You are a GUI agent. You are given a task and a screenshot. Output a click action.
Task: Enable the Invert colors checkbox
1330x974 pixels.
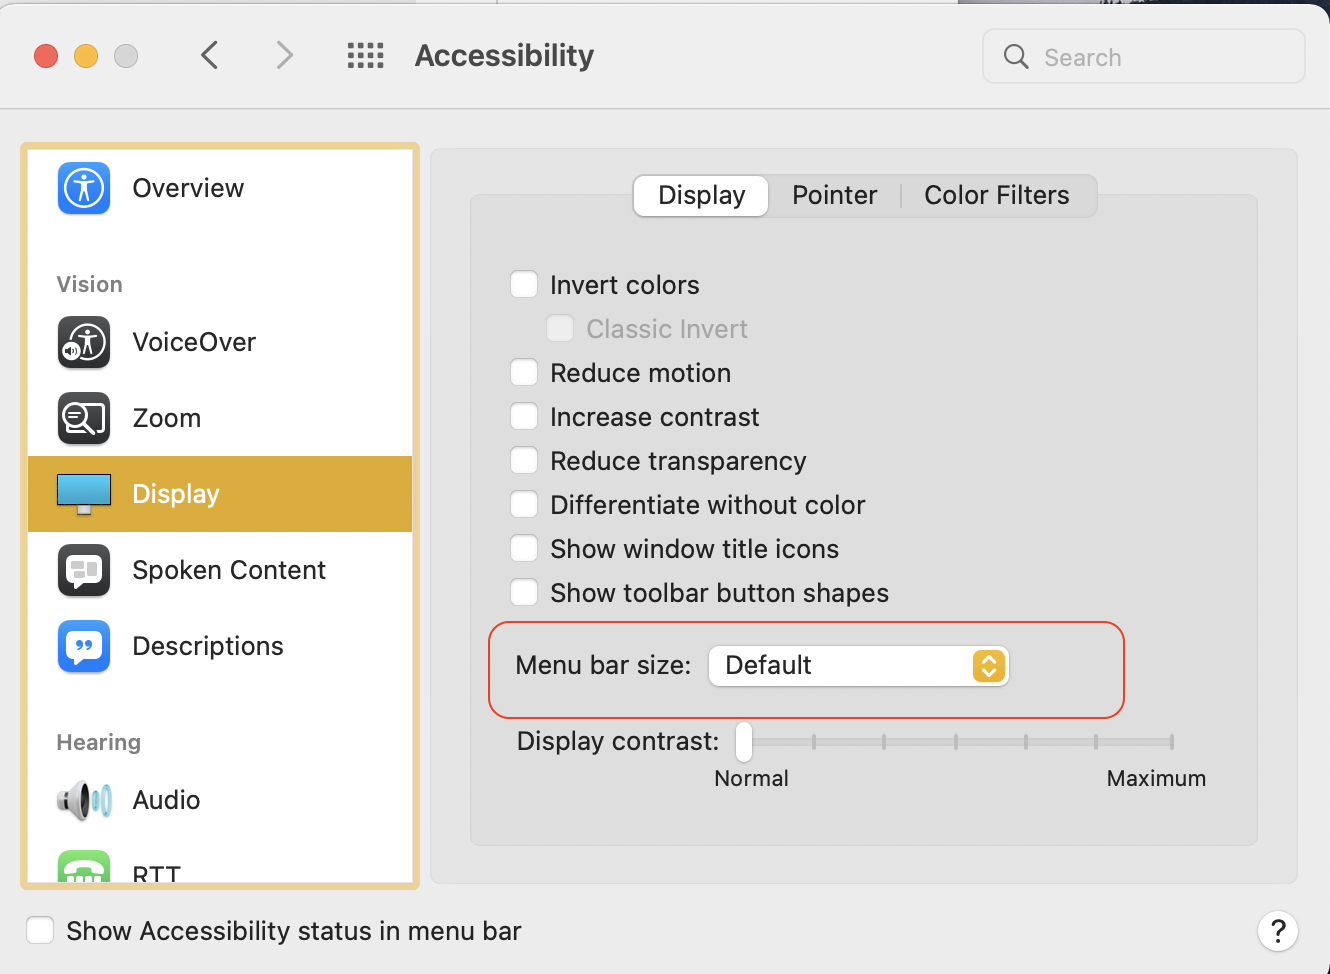(x=524, y=285)
